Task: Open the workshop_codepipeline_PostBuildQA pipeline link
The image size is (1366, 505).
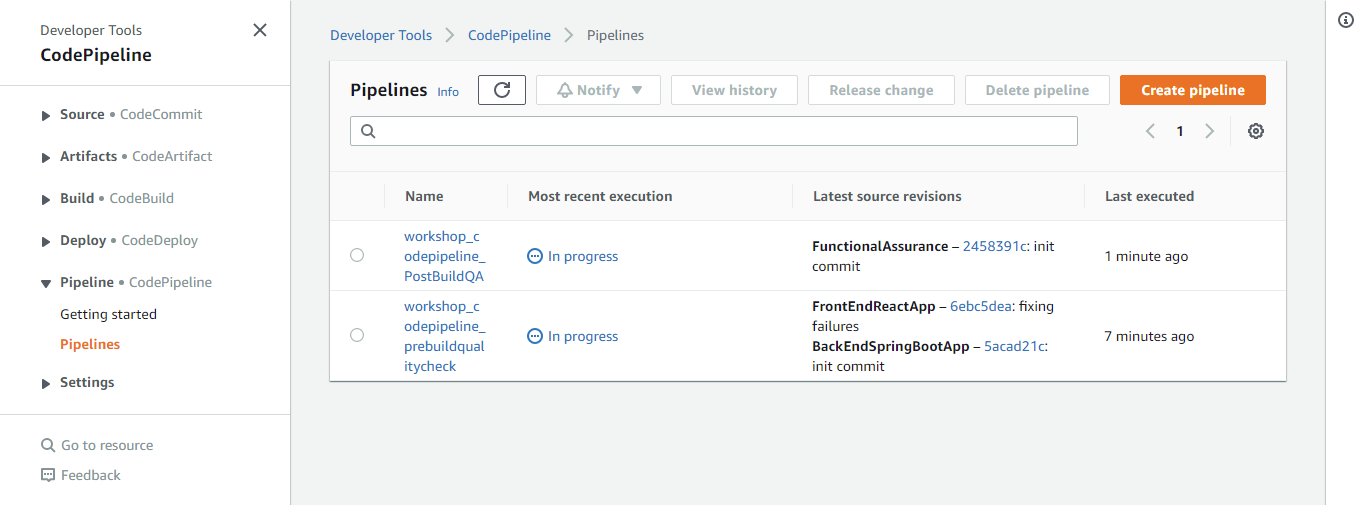Action: coord(444,256)
